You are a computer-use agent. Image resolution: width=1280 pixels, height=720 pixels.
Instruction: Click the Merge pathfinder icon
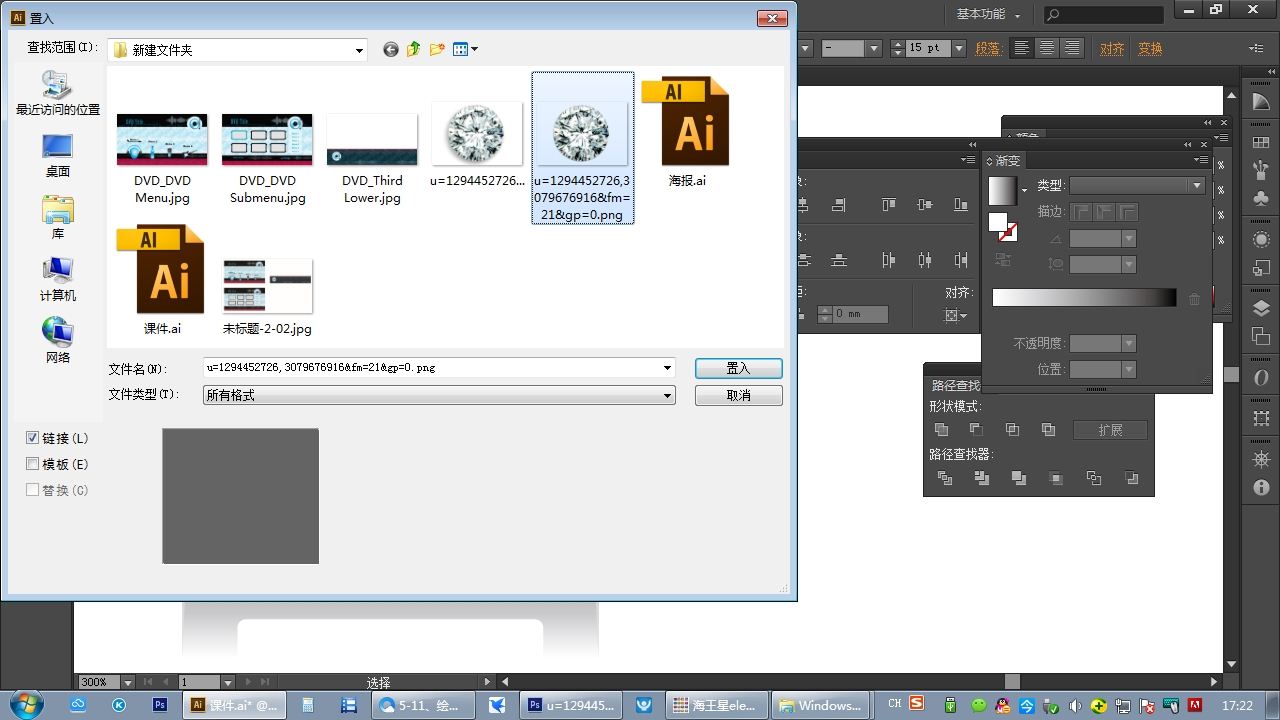click(1018, 478)
